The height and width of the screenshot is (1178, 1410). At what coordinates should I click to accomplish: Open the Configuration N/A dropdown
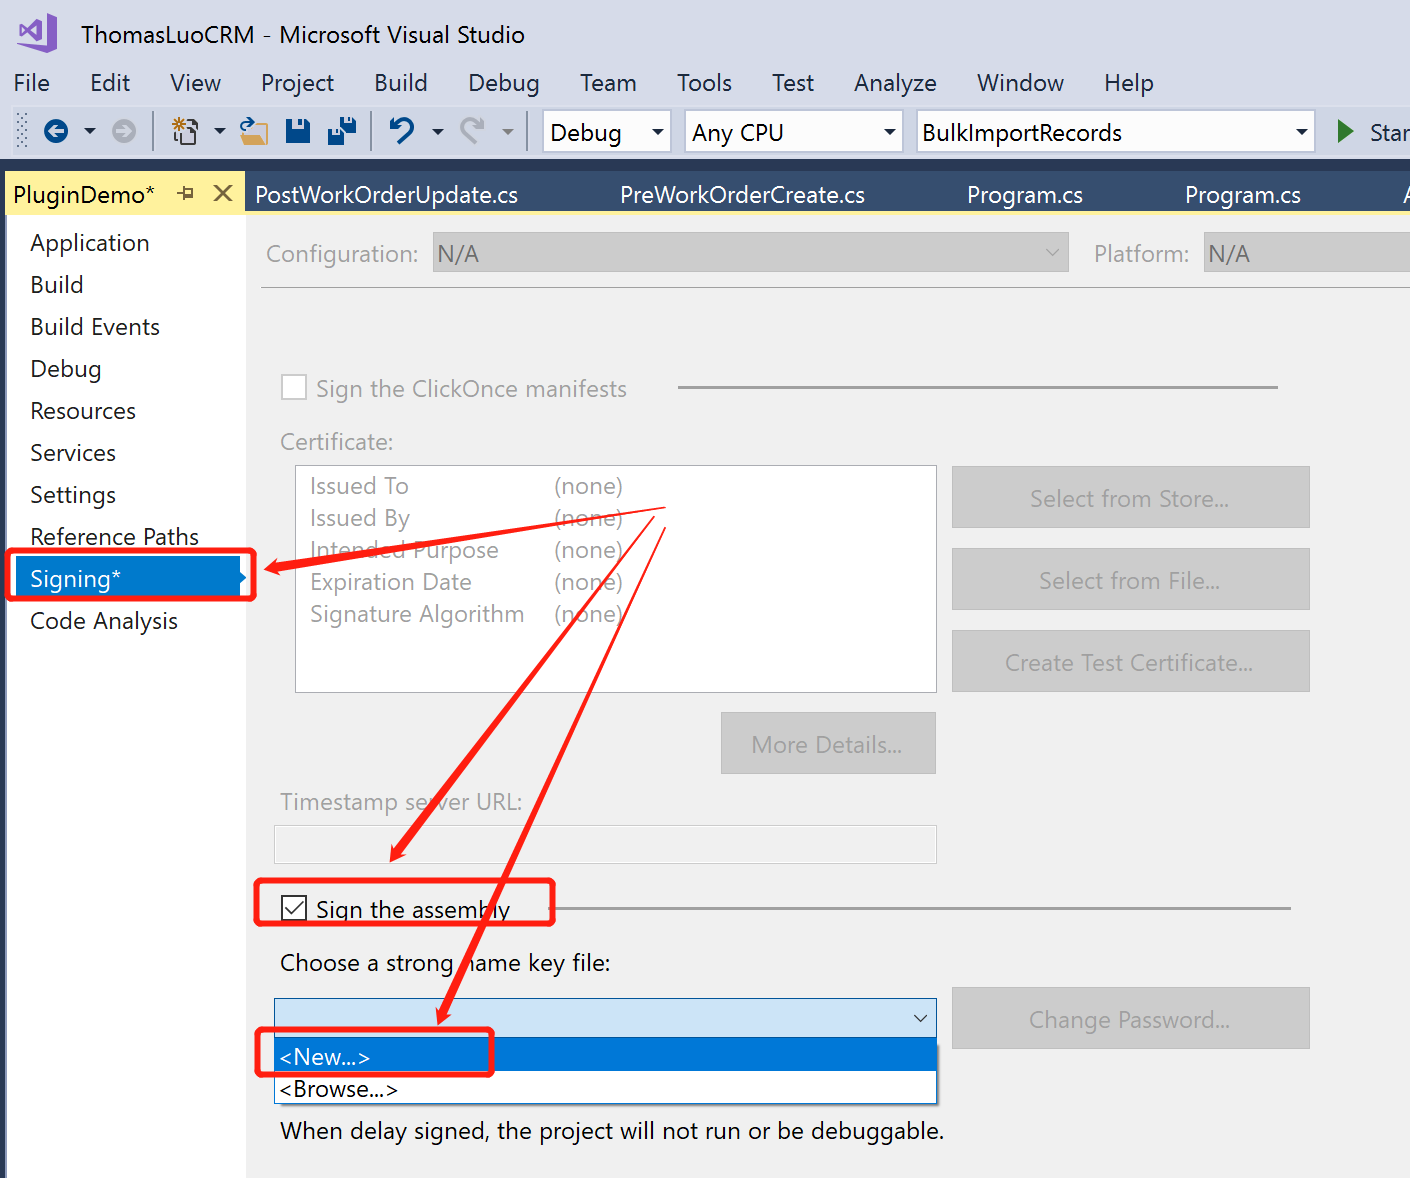point(750,252)
